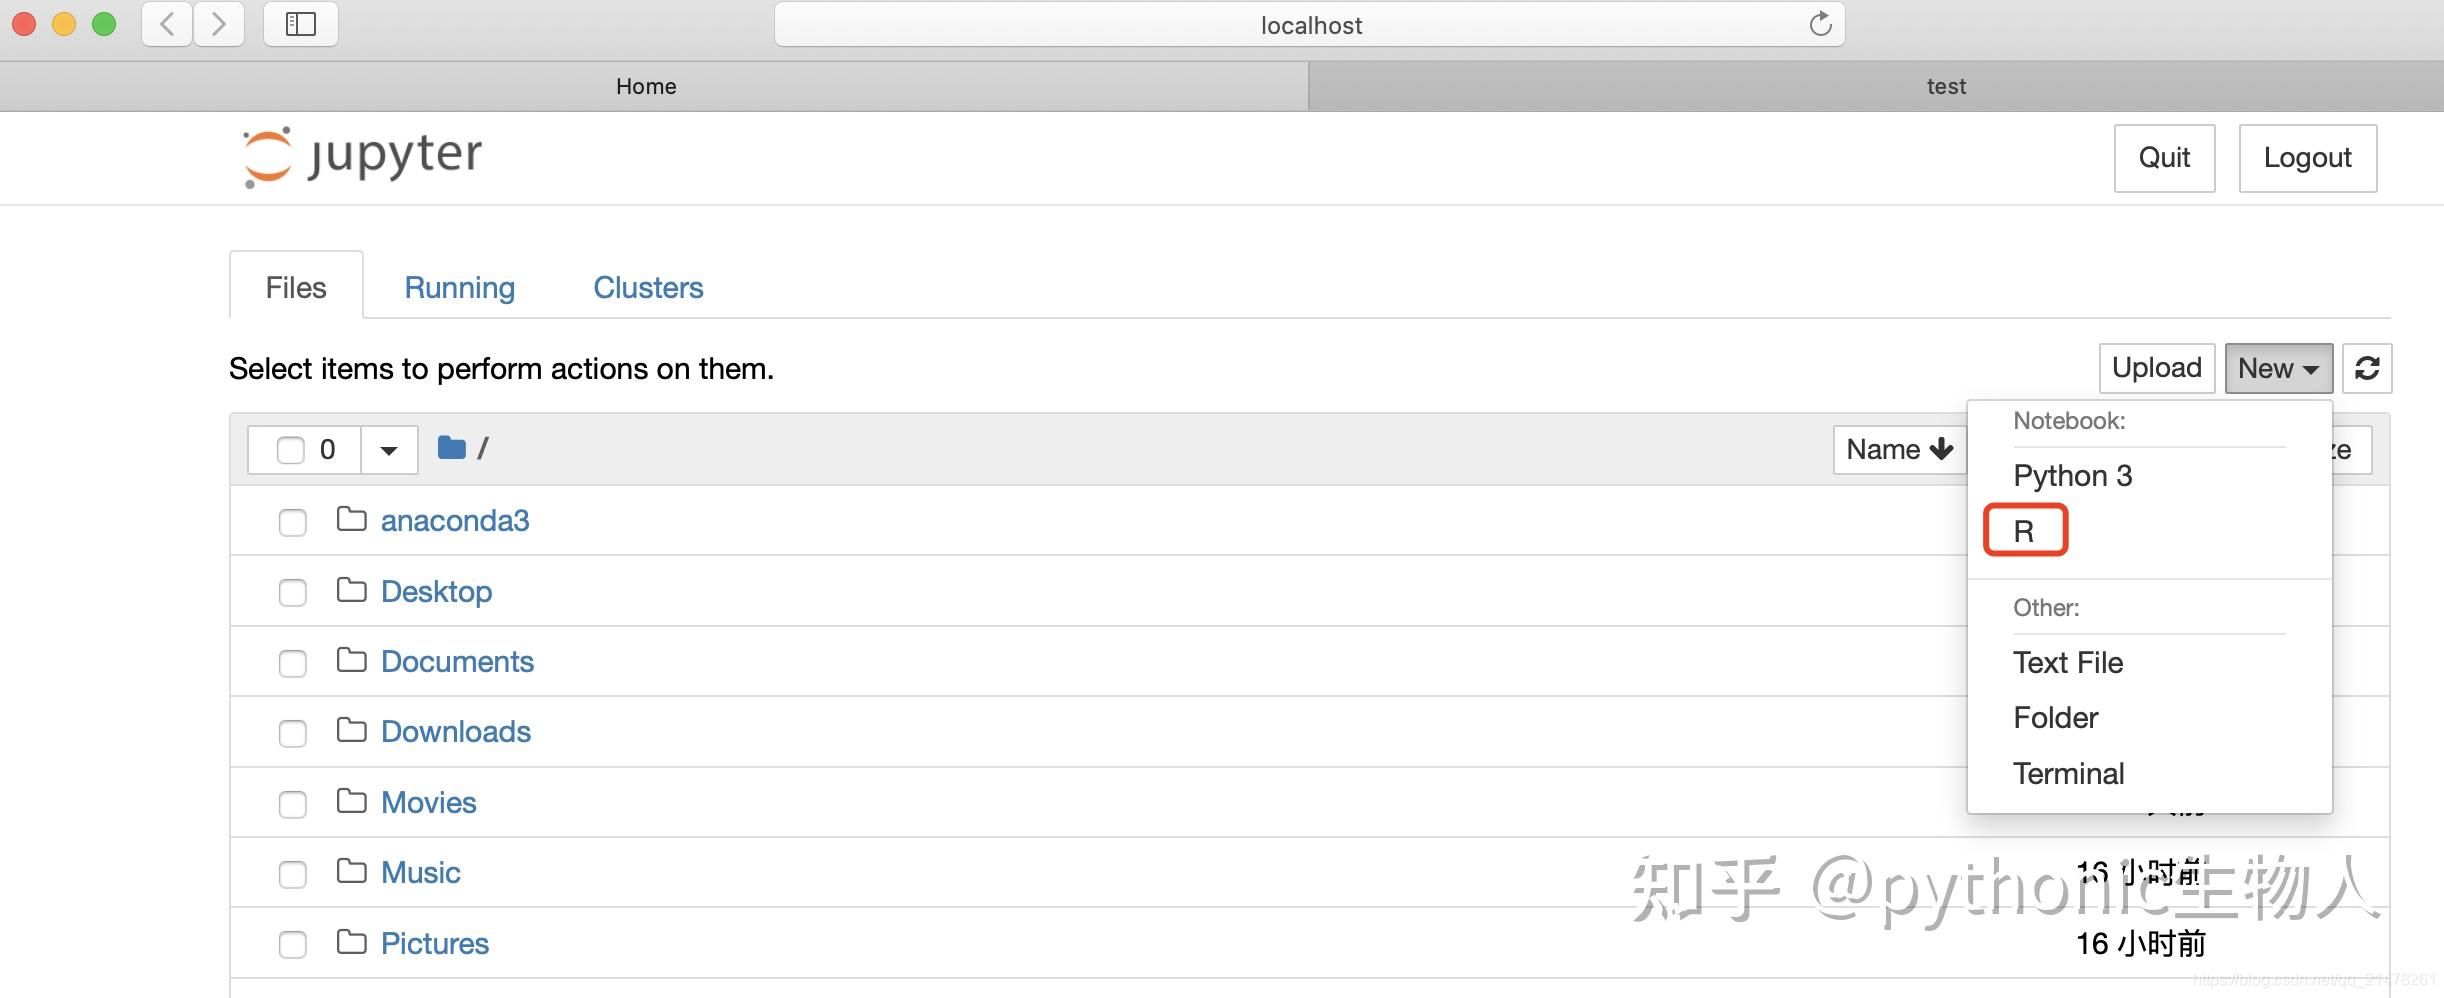
Task: Switch to the Running tab
Action: click(x=459, y=287)
